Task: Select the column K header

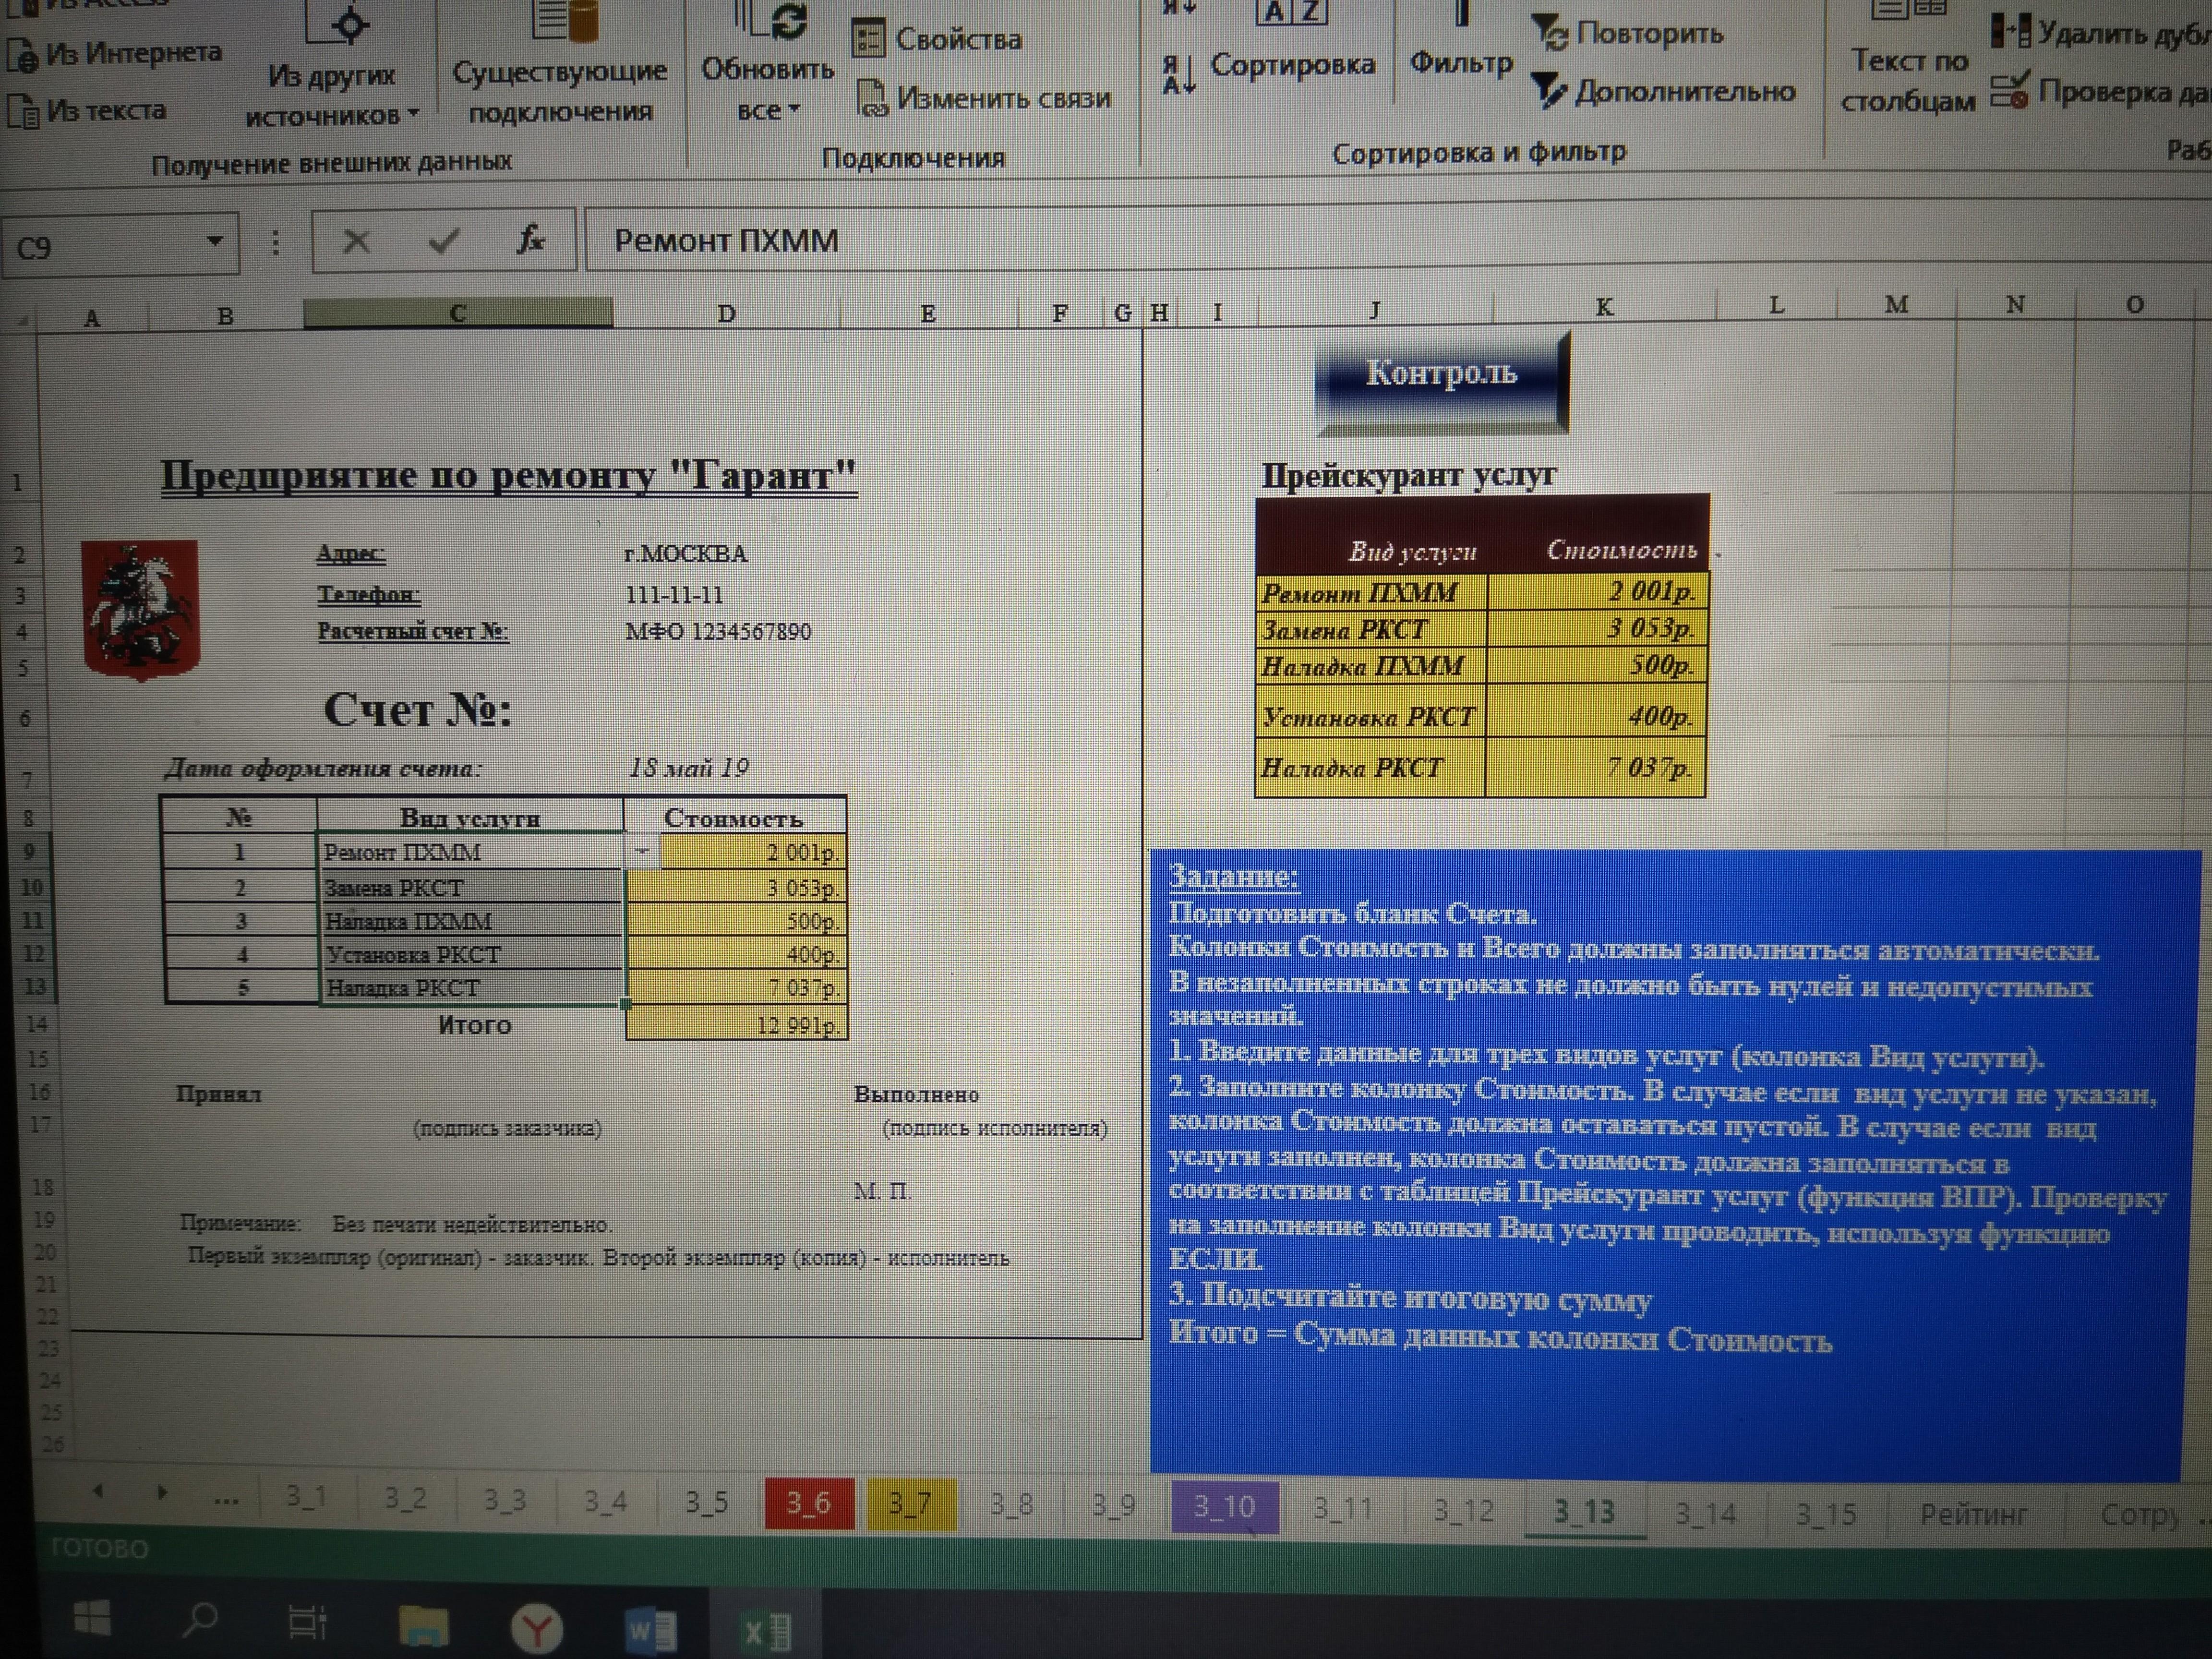Action: tap(1604, 307)
